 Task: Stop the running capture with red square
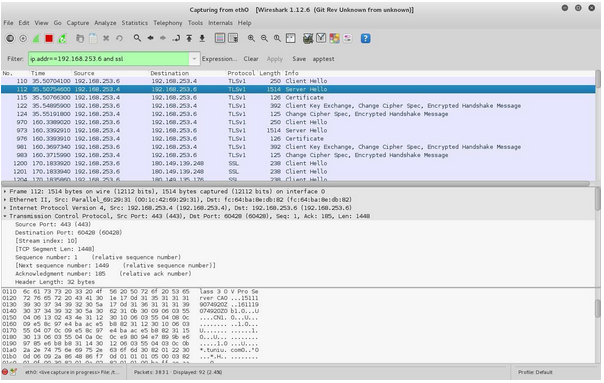[x=49, y=39]
